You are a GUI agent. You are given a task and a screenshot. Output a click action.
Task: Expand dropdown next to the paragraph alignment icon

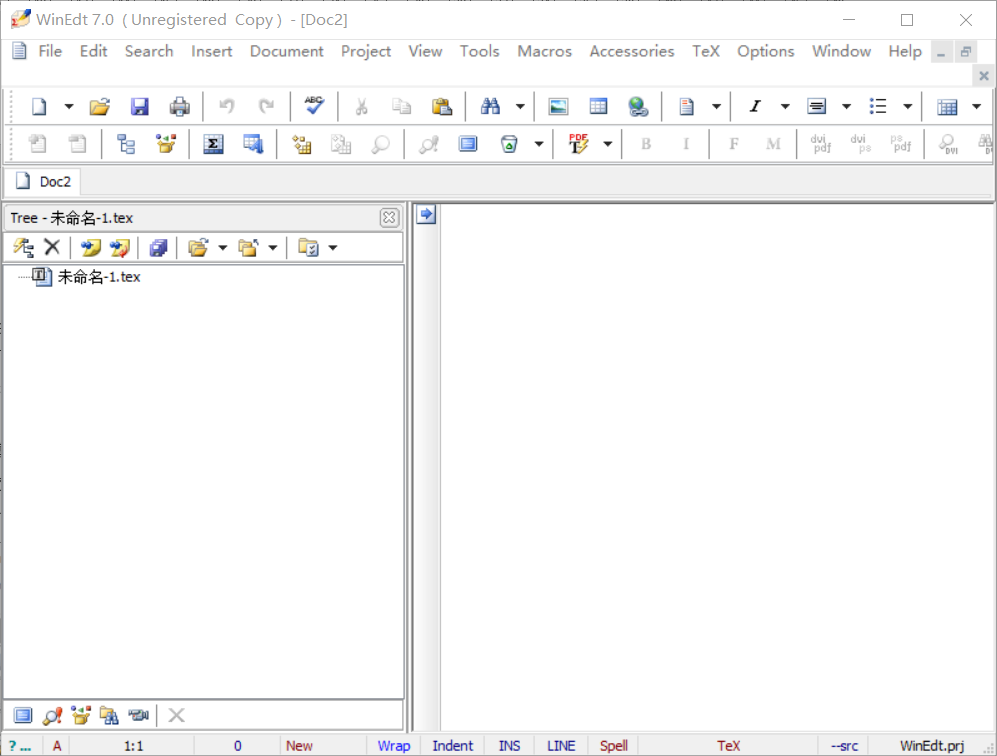(846, 106)
